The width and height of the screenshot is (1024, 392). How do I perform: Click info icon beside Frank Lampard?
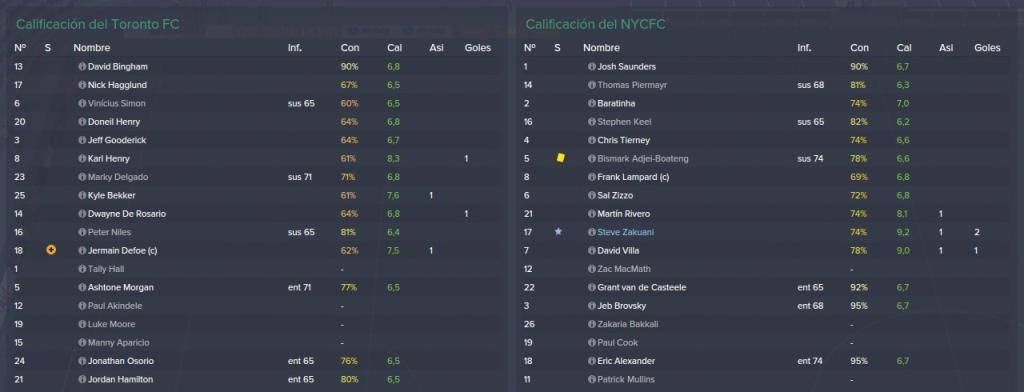tap(592, 177)
